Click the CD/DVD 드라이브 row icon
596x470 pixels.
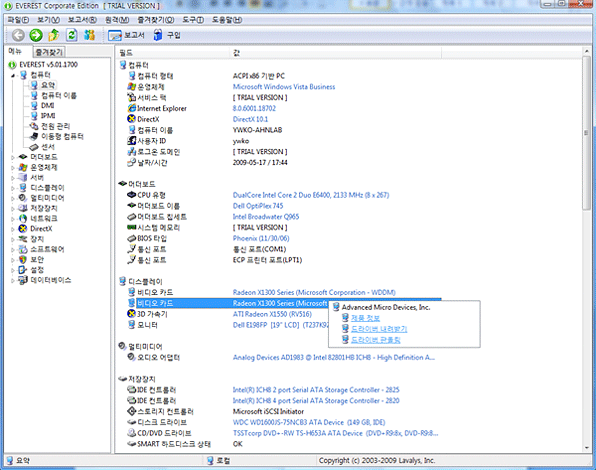(x=132, y=433)
